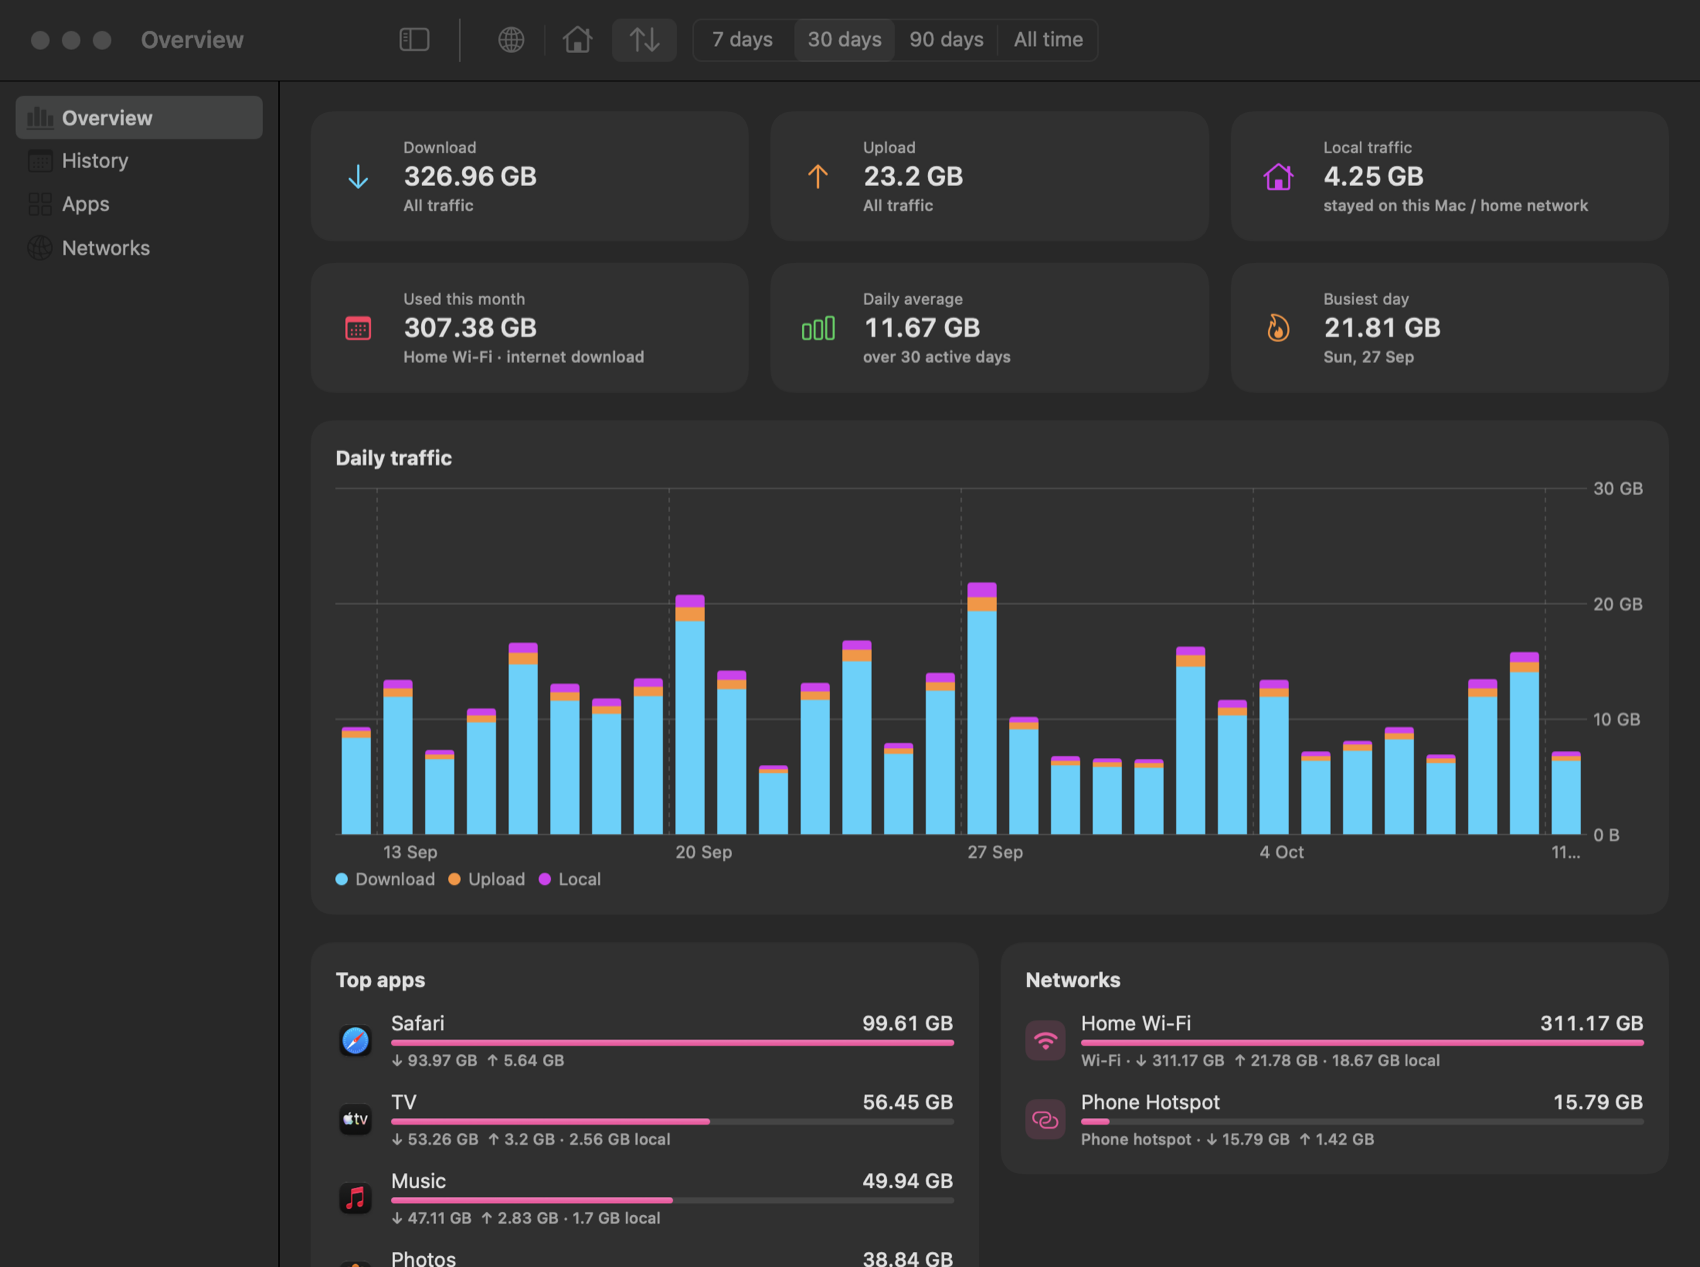Click the 307.38 GB used this month value
1700x1267 pixels.
[x=470, y=328]
